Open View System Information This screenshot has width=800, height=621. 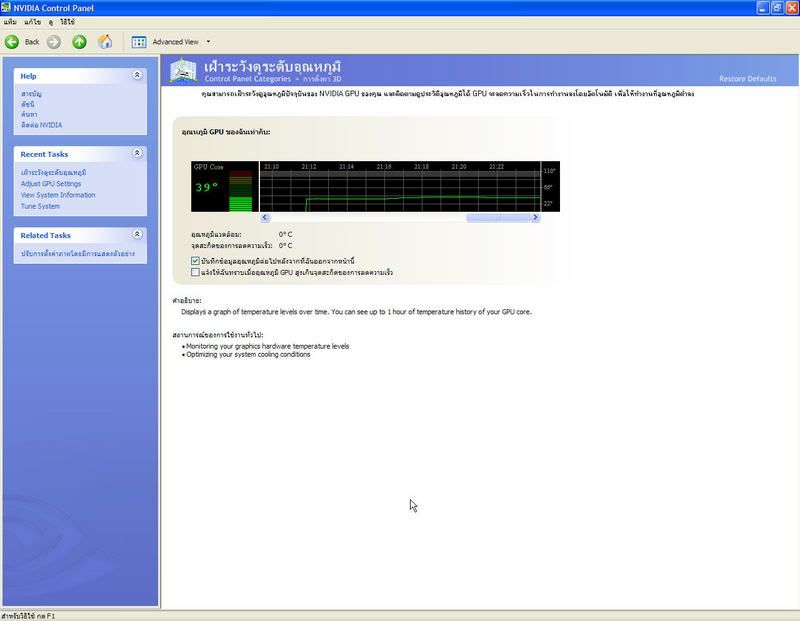pos(58,195)
